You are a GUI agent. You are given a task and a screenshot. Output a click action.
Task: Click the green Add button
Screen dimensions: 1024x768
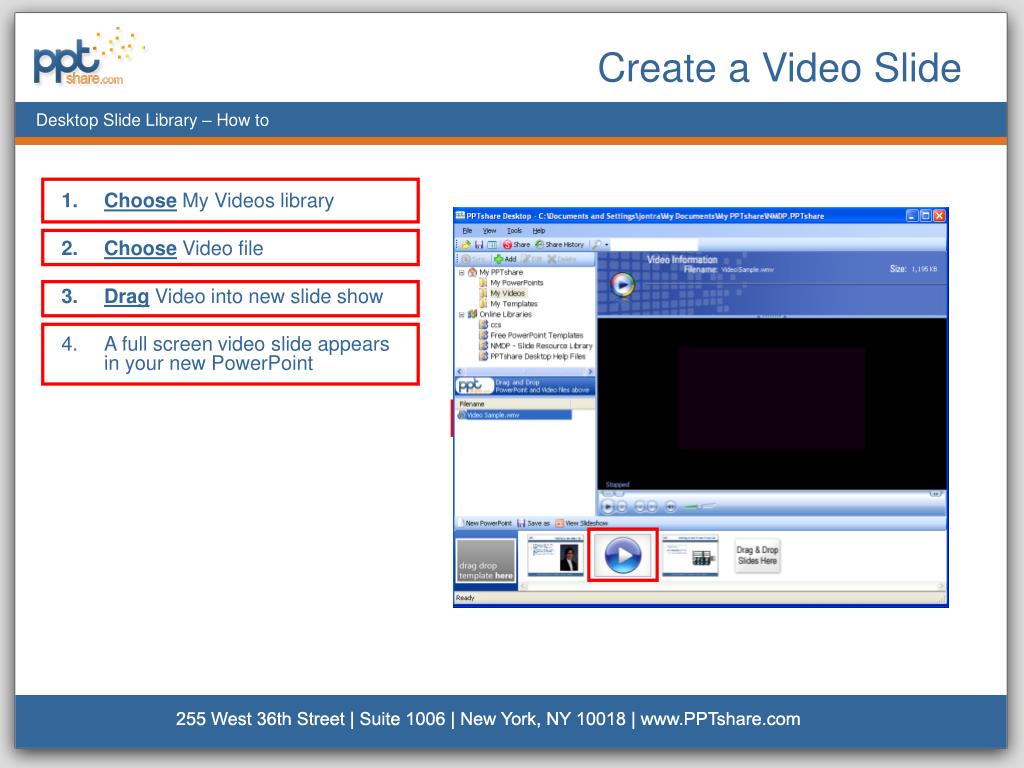click(x=505, y=259)
